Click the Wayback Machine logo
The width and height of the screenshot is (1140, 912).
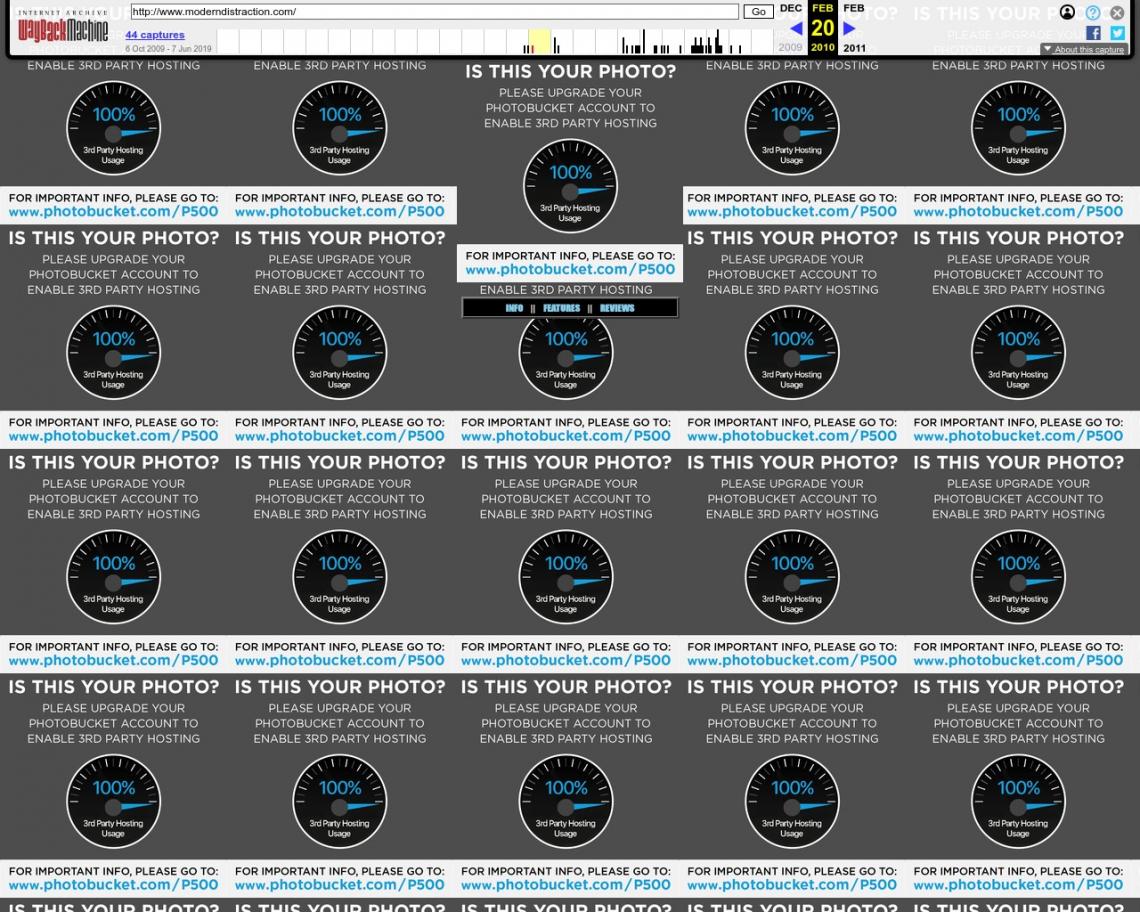(x=63, y=25)
